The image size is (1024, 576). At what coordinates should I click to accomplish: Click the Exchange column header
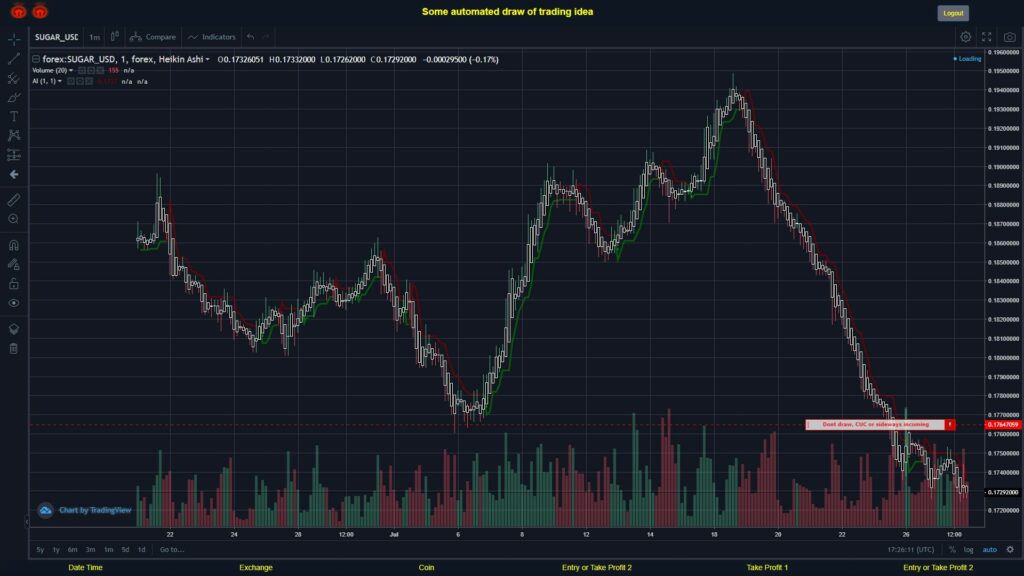[255, 568]
